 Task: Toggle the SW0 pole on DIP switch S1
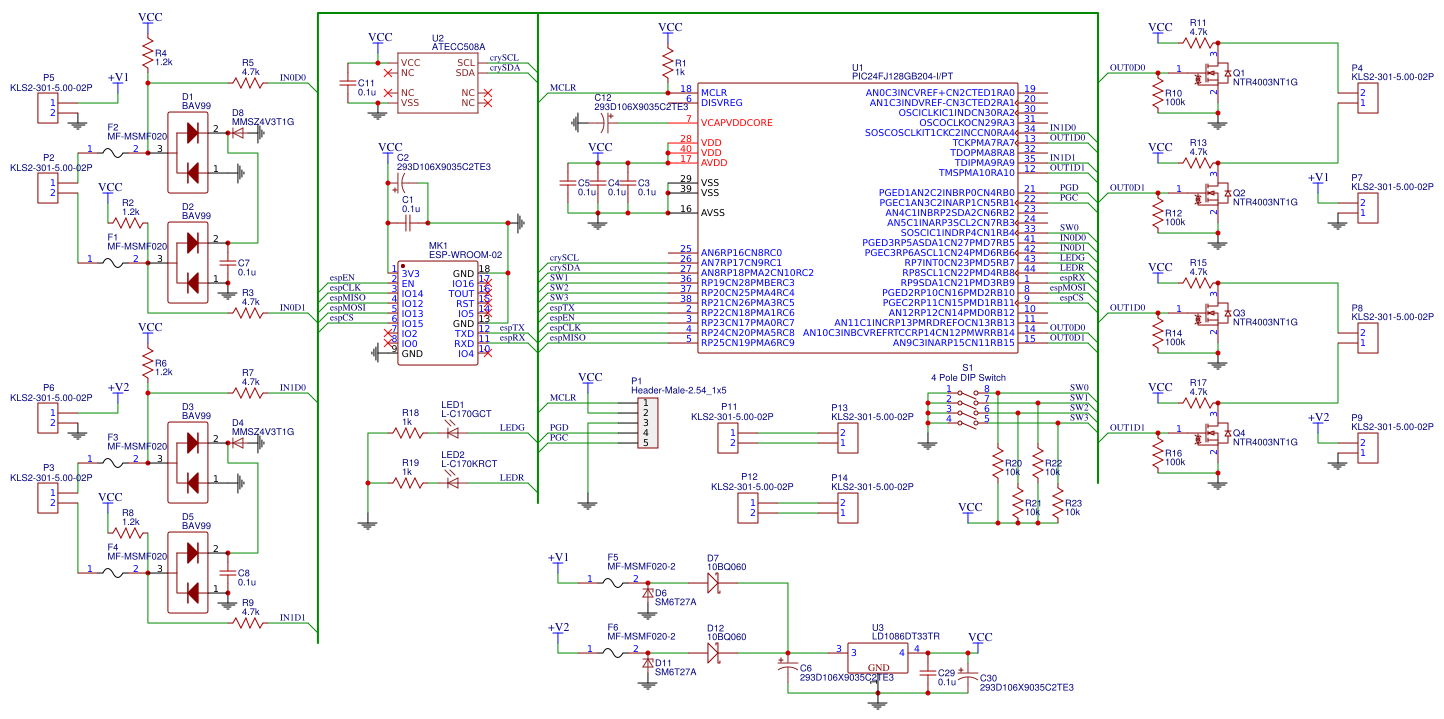(x=968, y=393)
